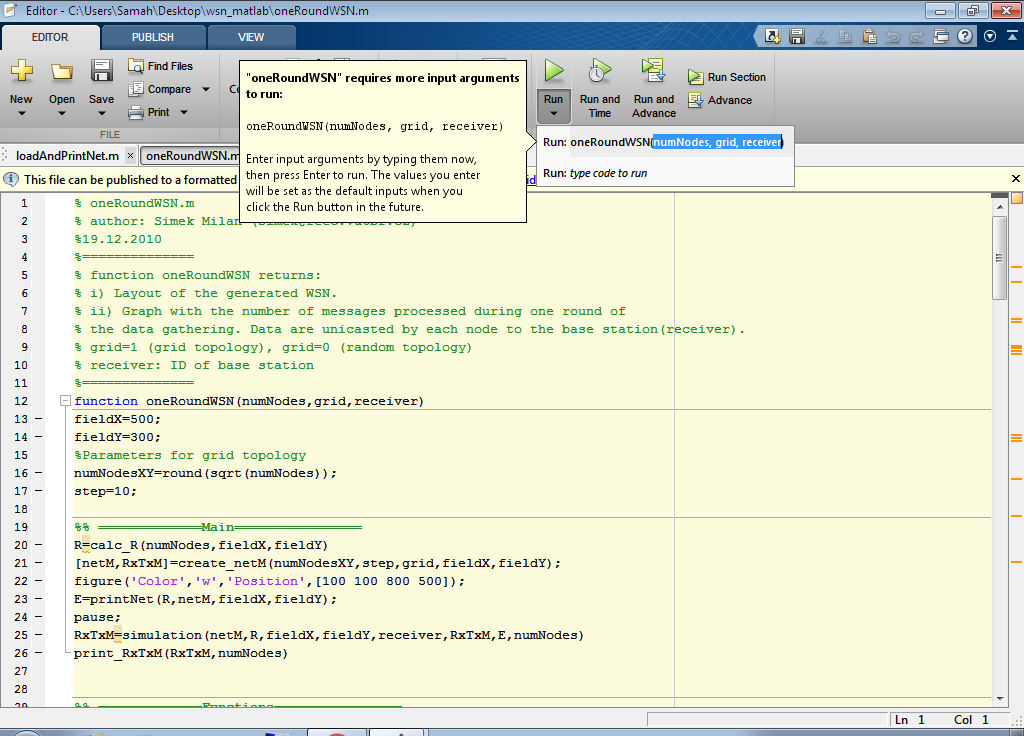Viewport: 1024px width, 736px height.
Task: Switch to the VIEW ribbon tab
Action: tap(251, 37)
